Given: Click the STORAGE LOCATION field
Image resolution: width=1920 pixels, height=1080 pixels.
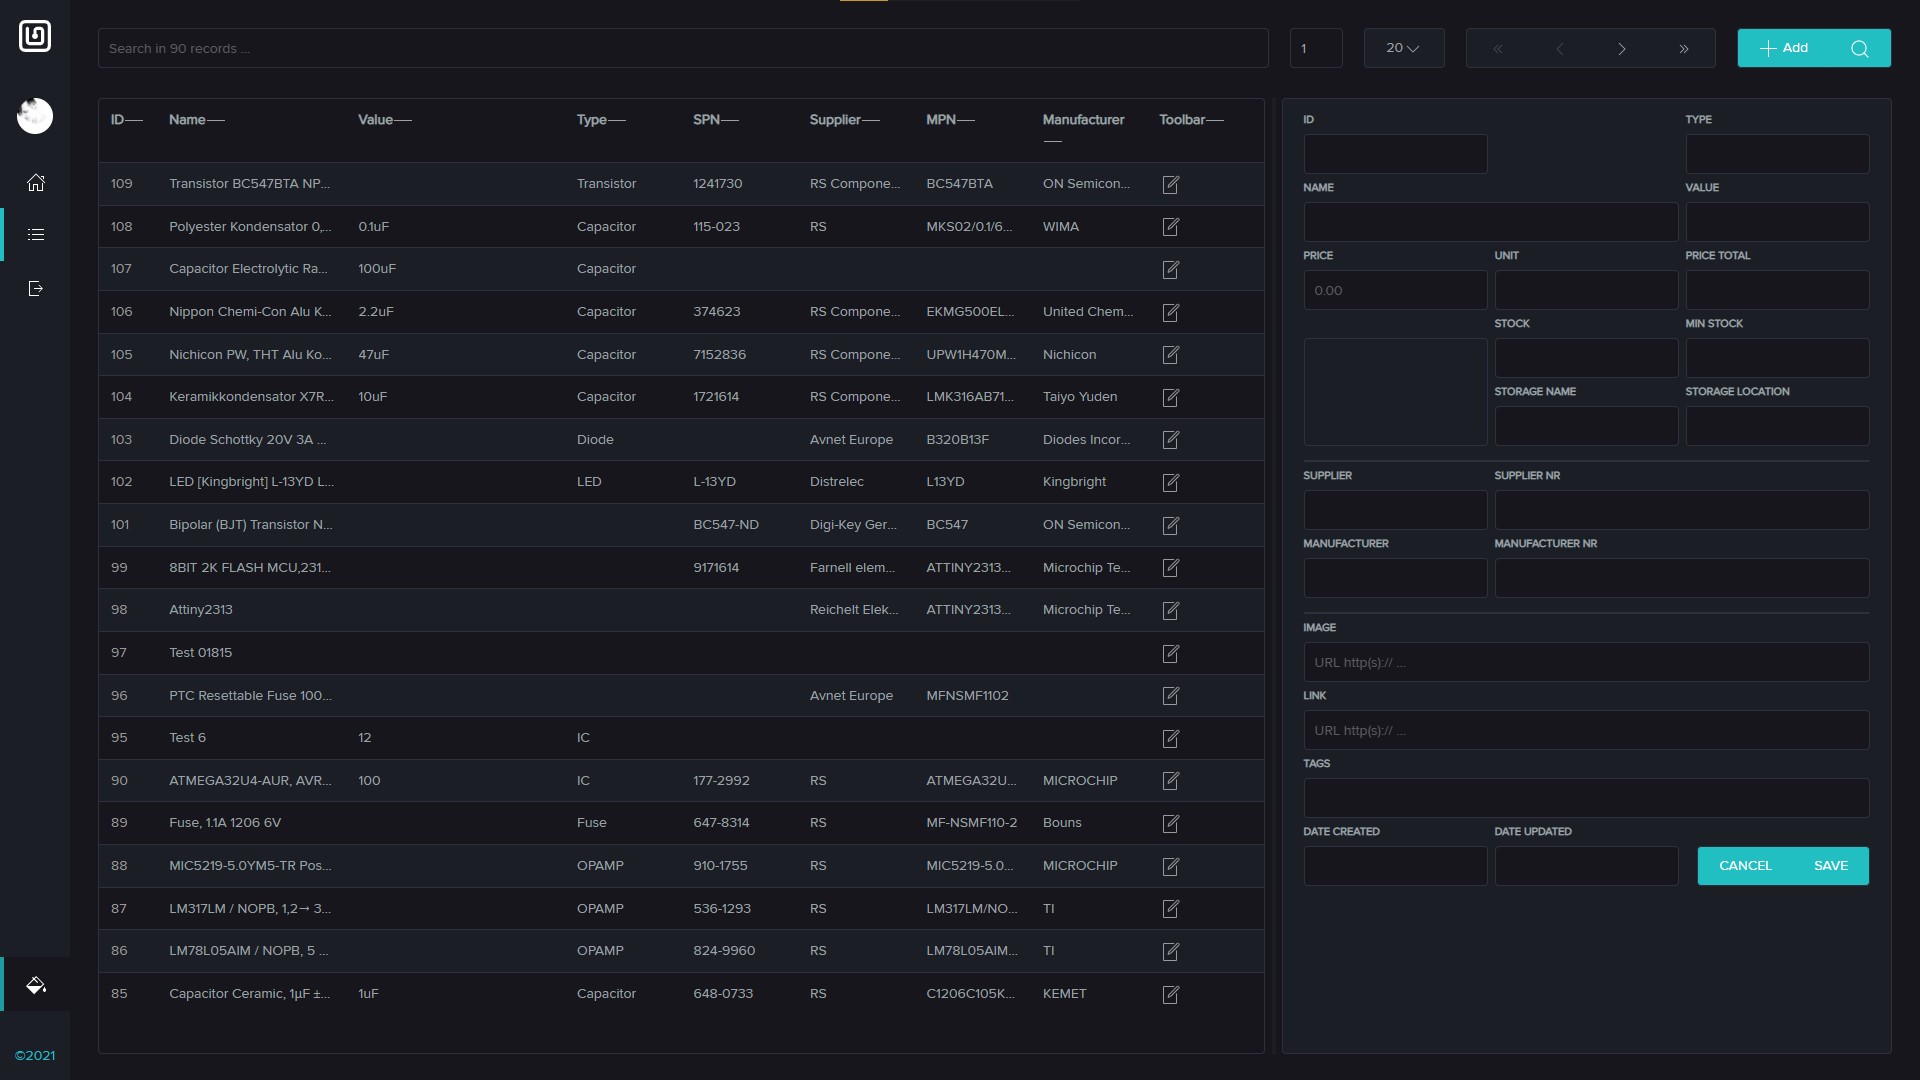Looking at the screenshot, I should pos(1777,426).
